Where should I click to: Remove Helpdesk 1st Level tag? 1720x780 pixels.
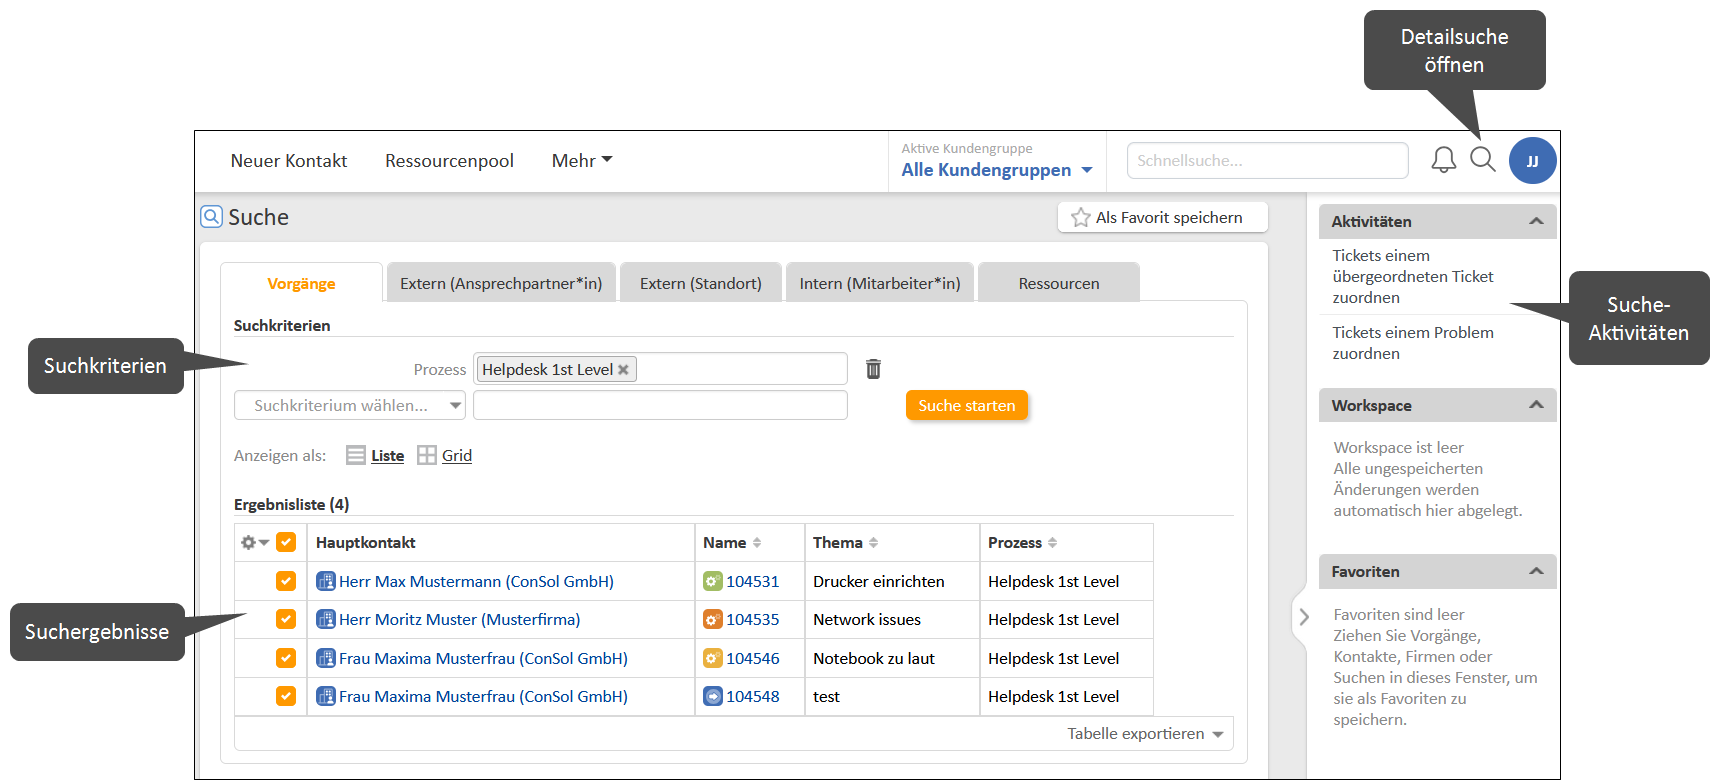(623, 370)
